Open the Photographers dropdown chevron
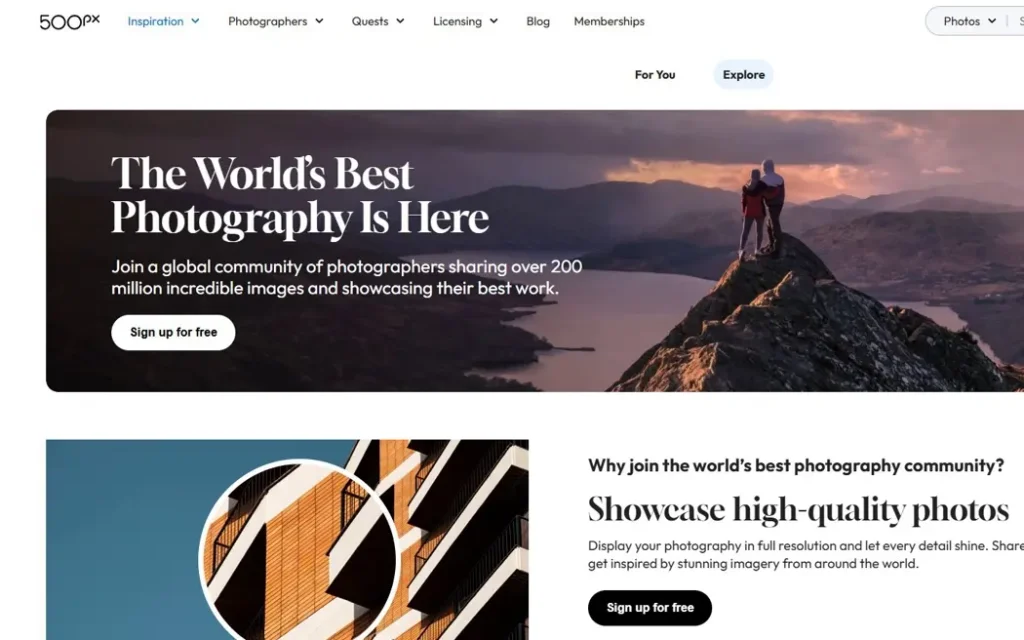 click(319, 22)
